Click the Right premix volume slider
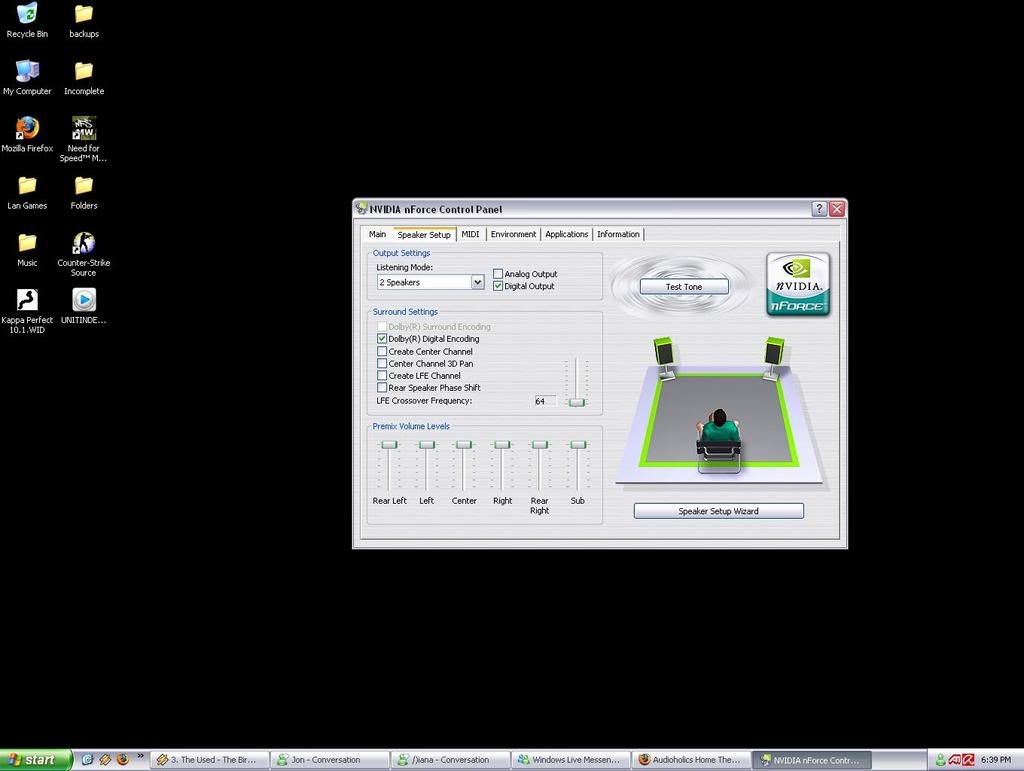Viewport: 1024px width, 771px height. point(502,445)
